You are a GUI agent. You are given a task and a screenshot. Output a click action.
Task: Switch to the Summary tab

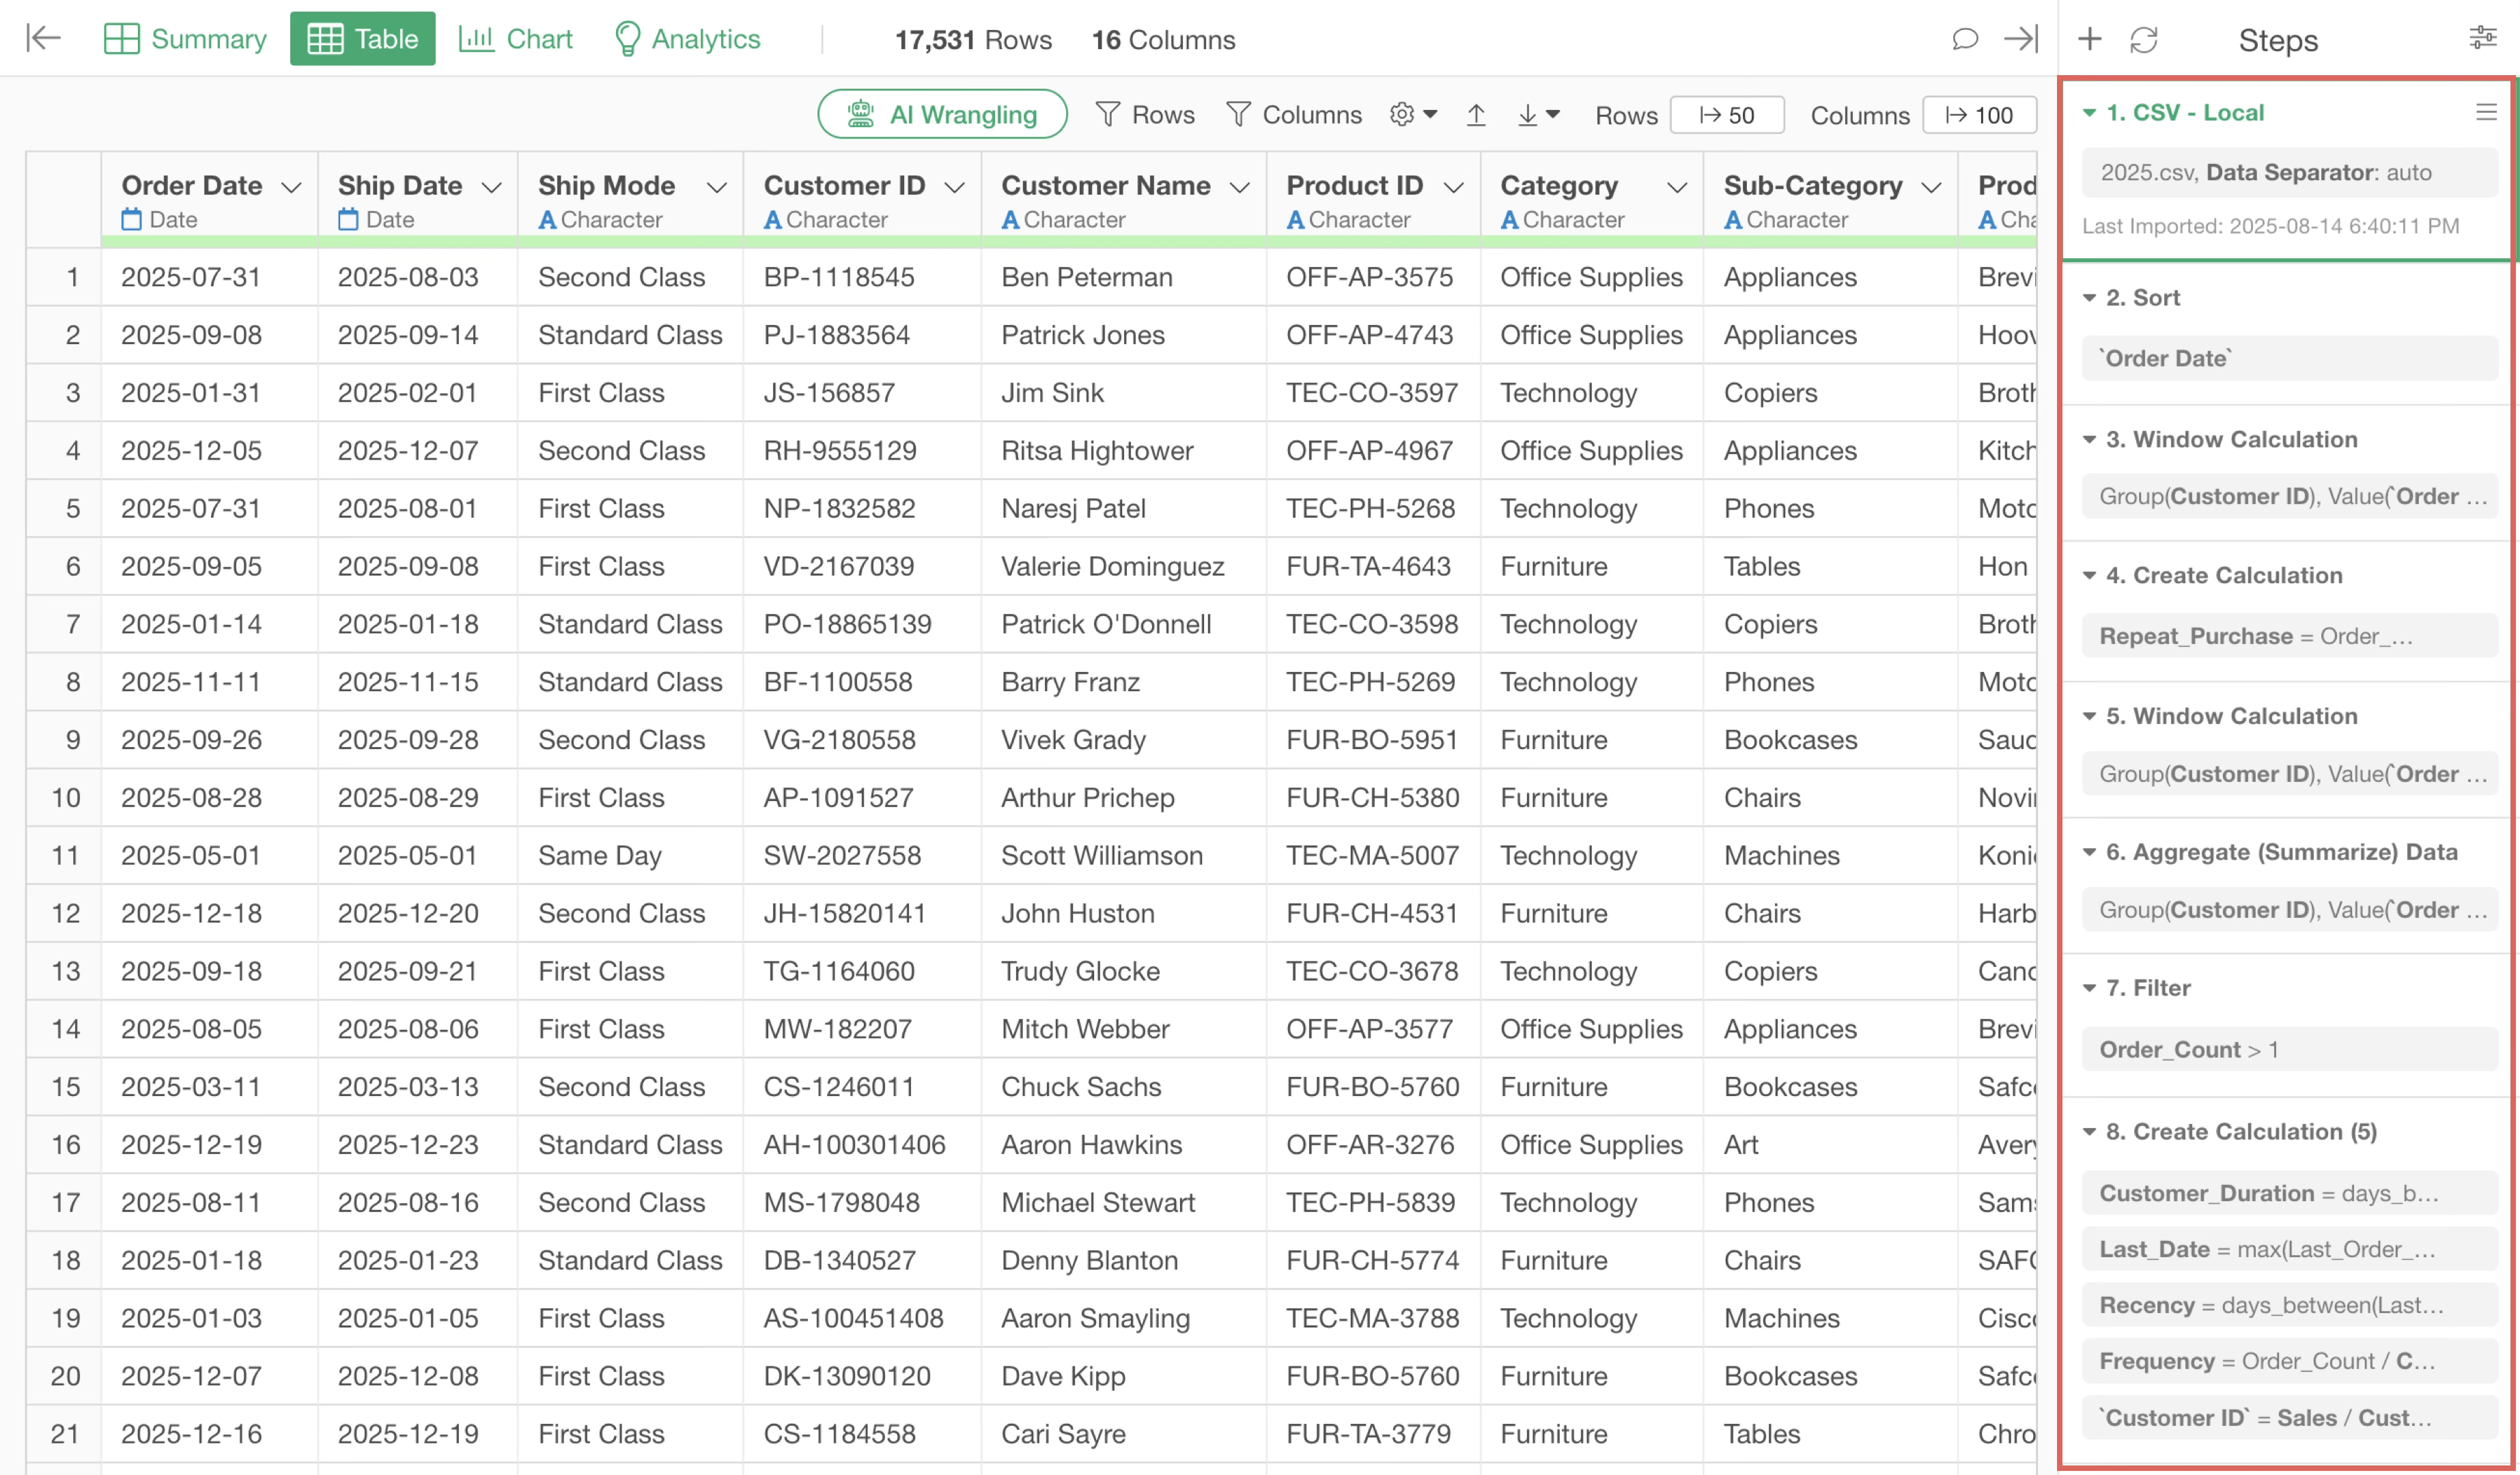click(x=185, y=39)
